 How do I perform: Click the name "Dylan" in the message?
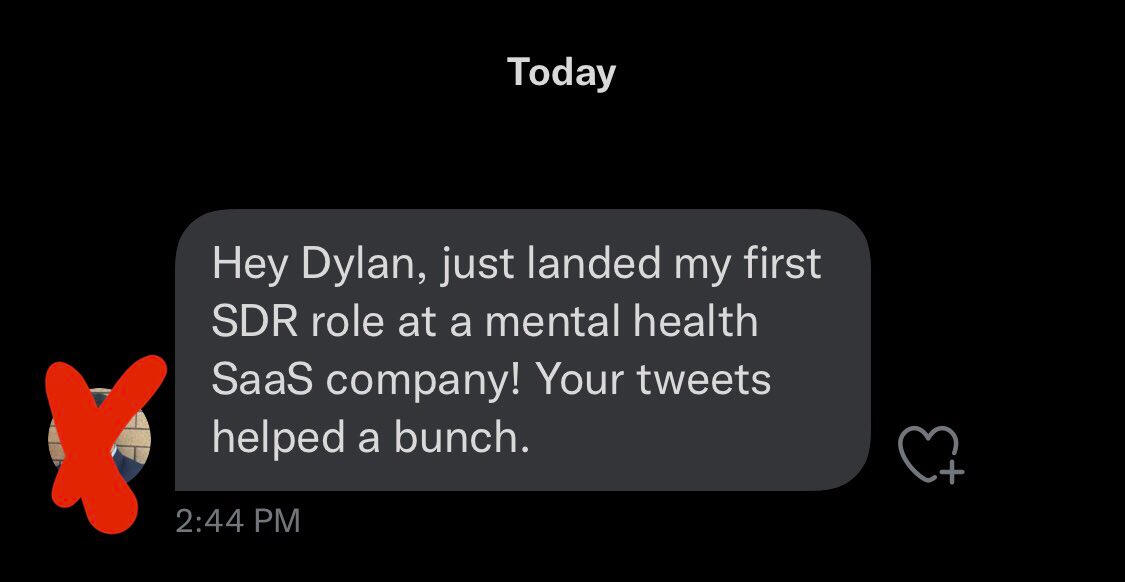click(x=359, y=264)
